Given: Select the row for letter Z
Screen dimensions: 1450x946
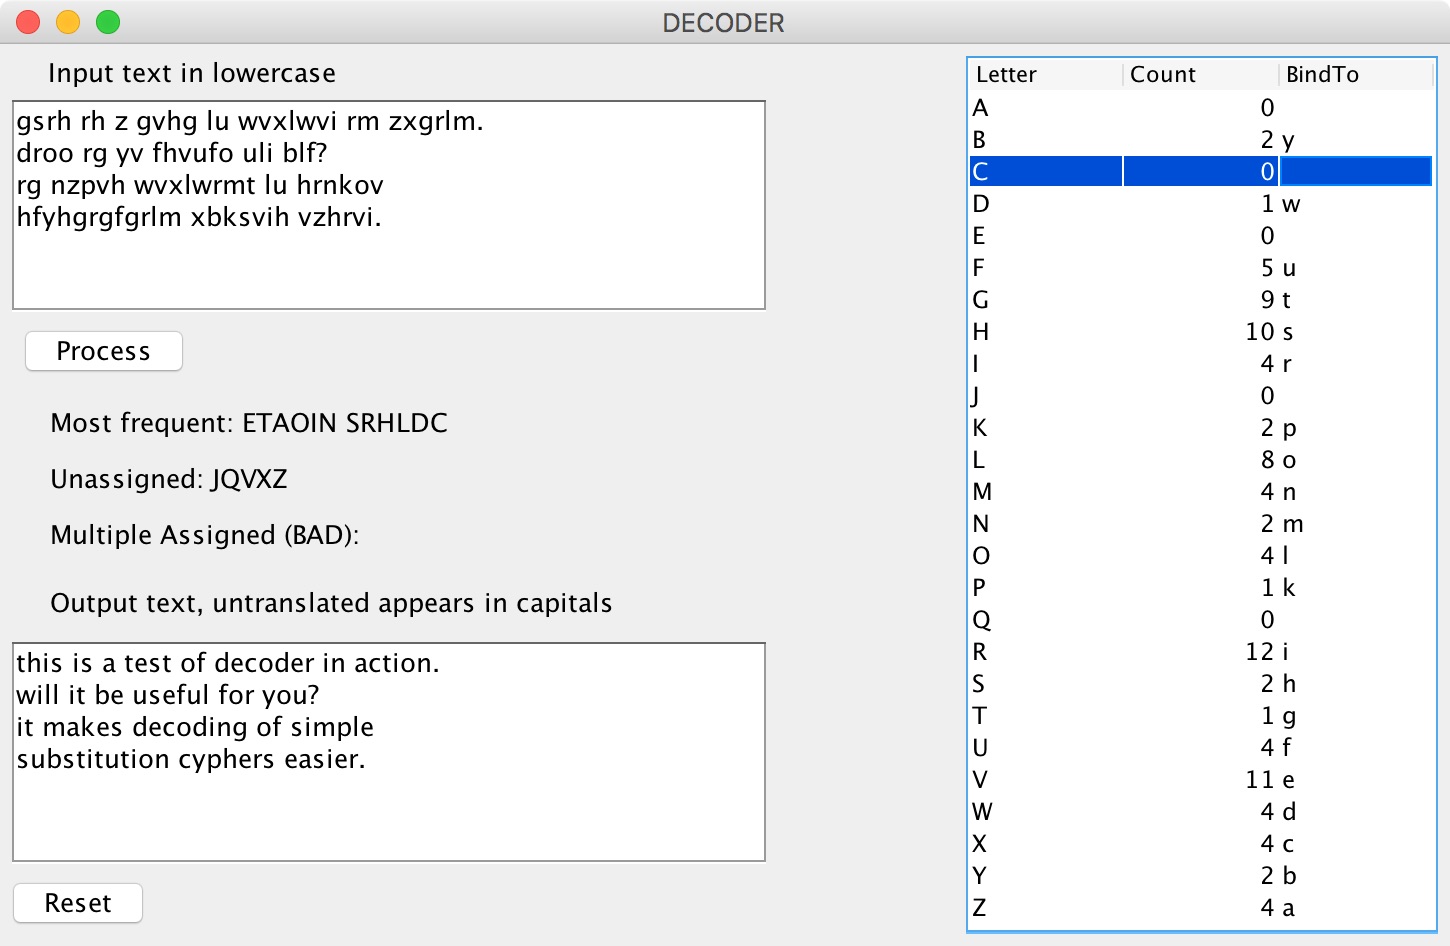Looking at the screenshot, I should [1045, 908].
